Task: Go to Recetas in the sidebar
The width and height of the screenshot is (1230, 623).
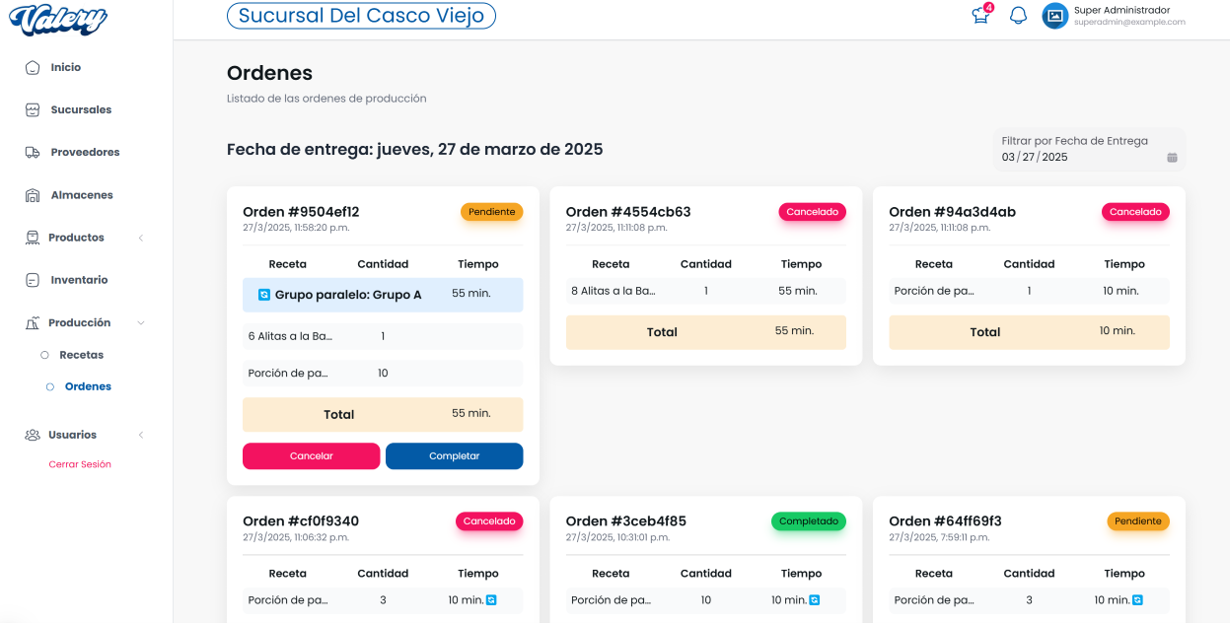Action: pos(81,355)
